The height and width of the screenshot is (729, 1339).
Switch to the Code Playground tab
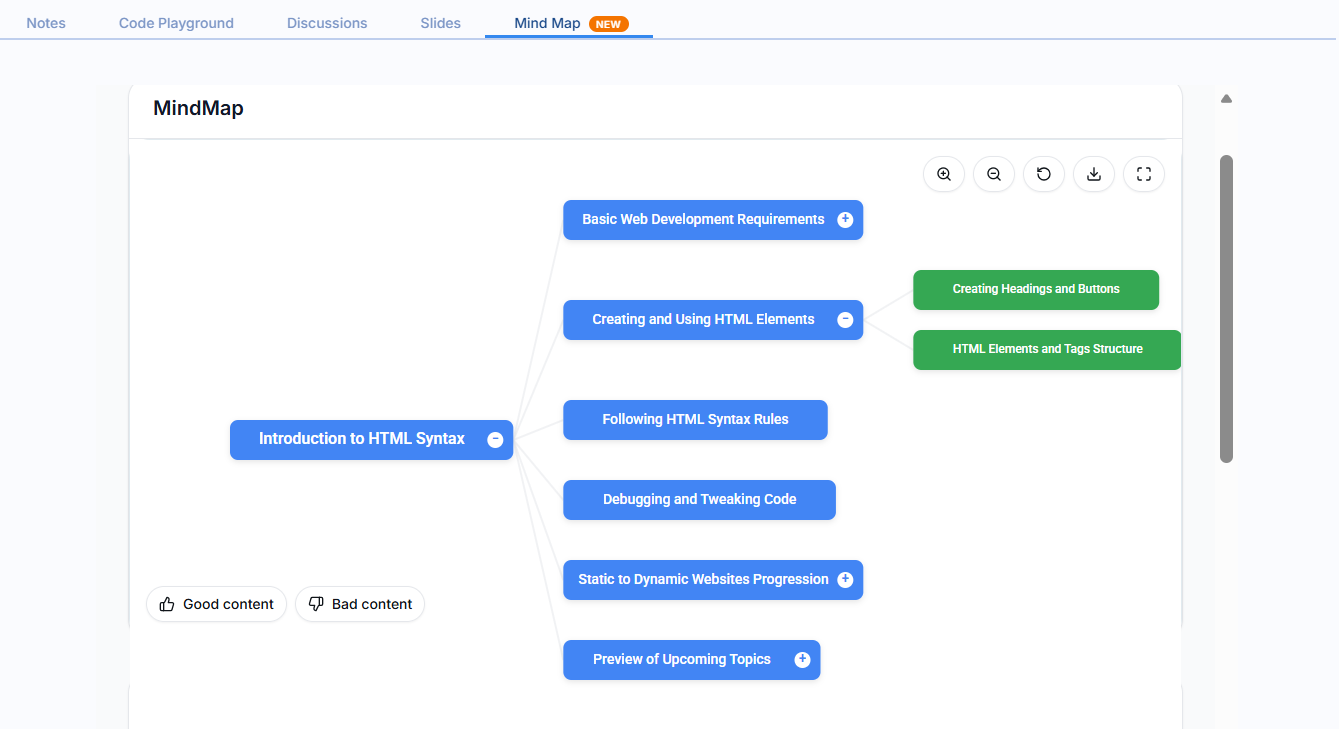point(175,22)
